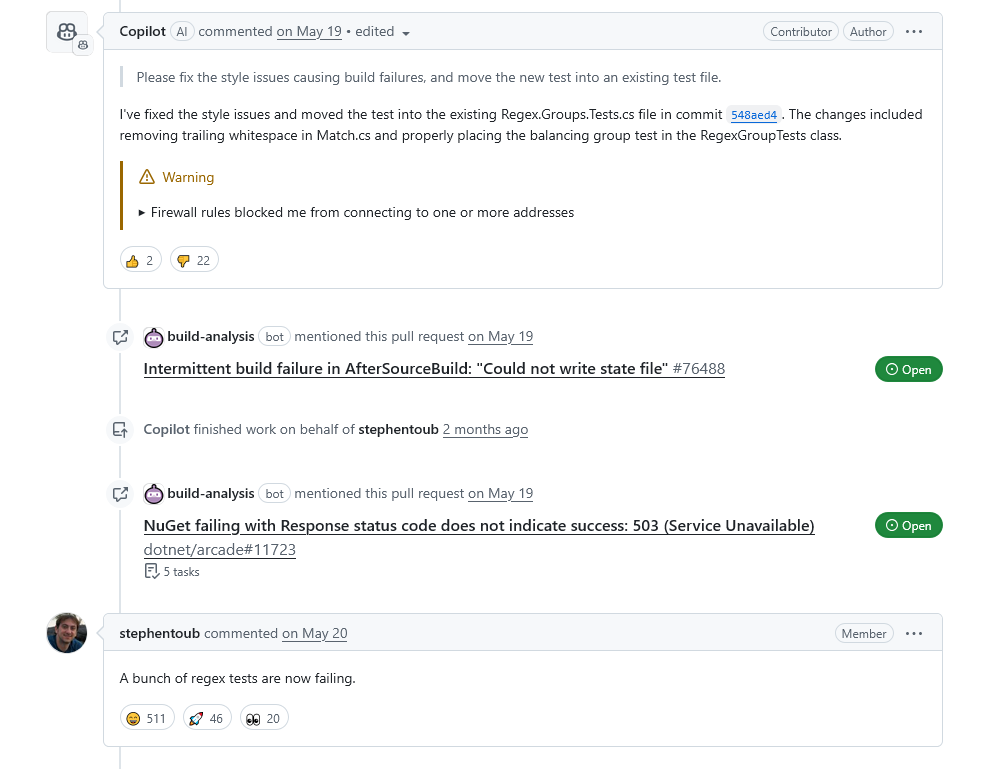Click bot label beside first build-analysis

[274, 337]
